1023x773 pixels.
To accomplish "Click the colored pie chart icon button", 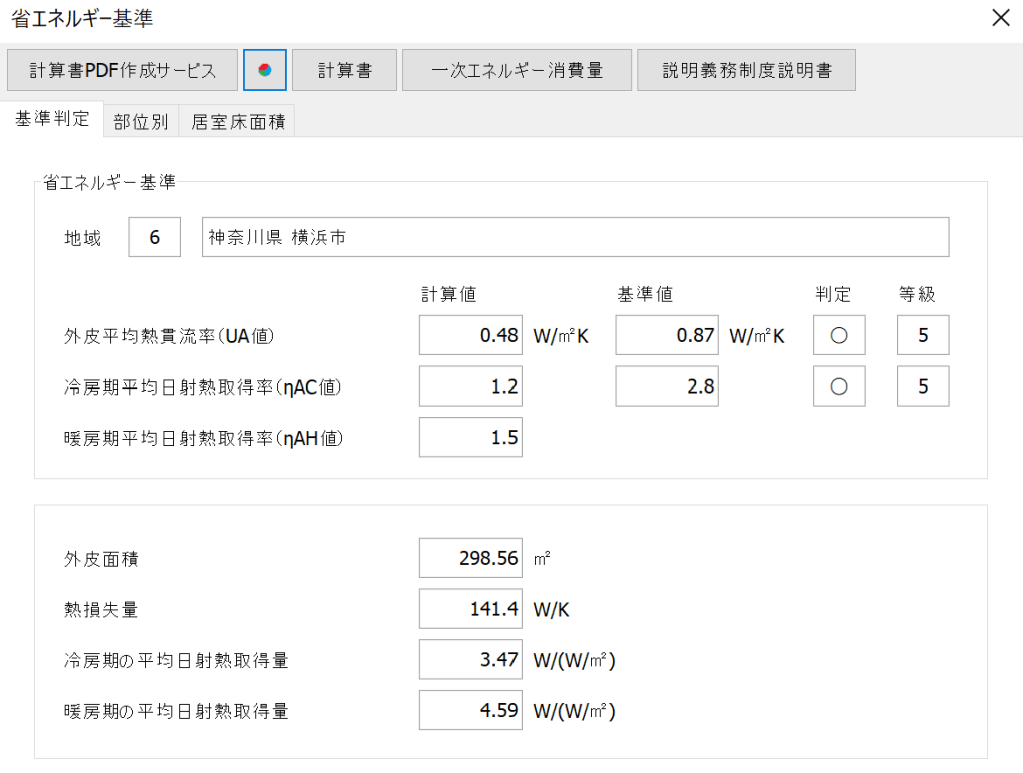I will click(x=265, y=70).
